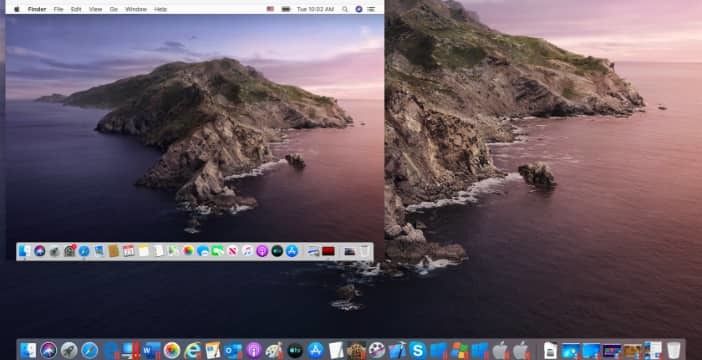The width and height of the screenshot is (702, 360).
Task: Open Finder in the dark bottom dock
Action: [28, 350]
